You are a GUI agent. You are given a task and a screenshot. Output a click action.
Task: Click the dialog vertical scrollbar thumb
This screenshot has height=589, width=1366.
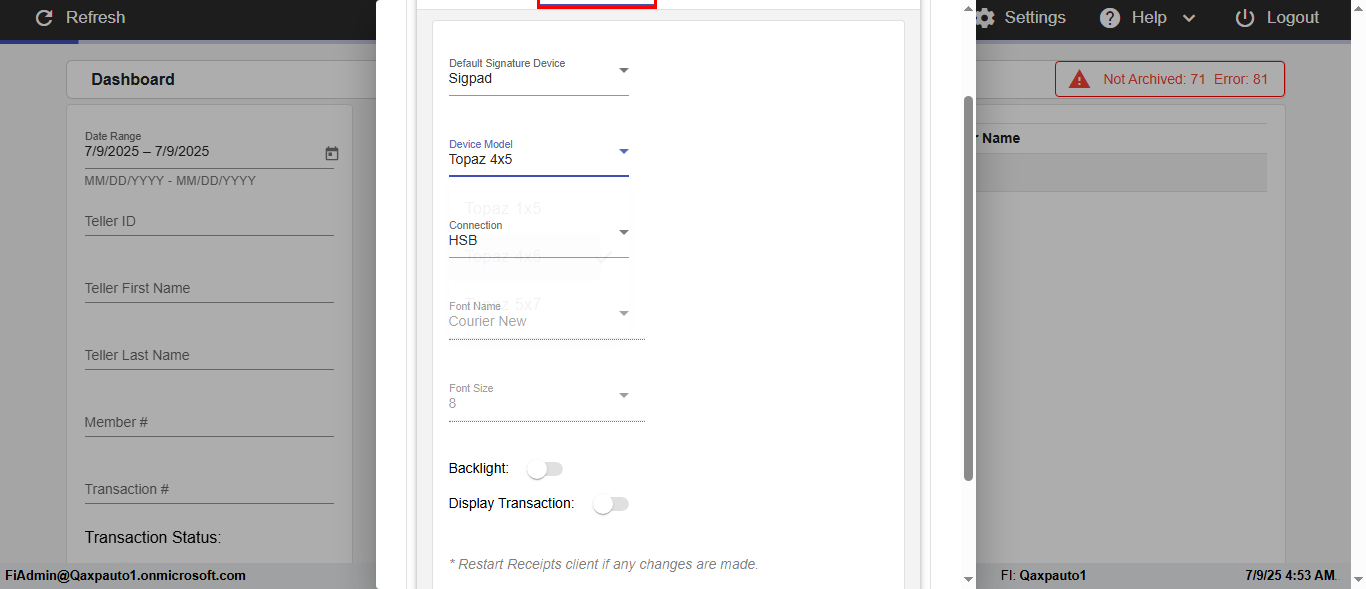pyautogui.click(x=967, y=288)
